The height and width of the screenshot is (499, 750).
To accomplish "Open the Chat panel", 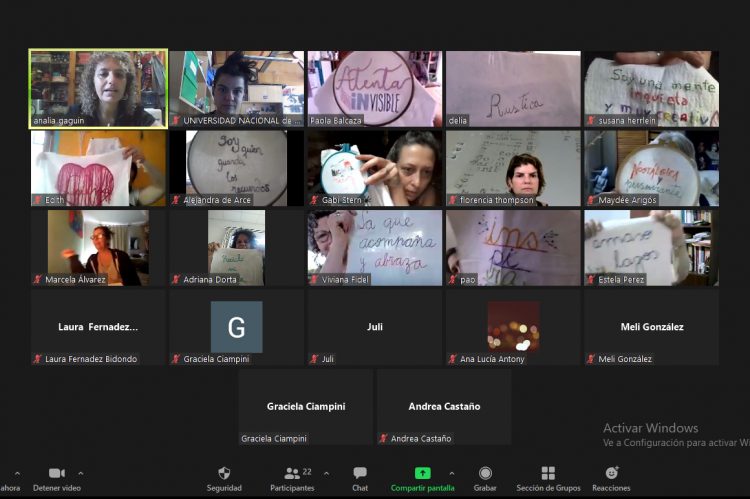I will 360,473.
